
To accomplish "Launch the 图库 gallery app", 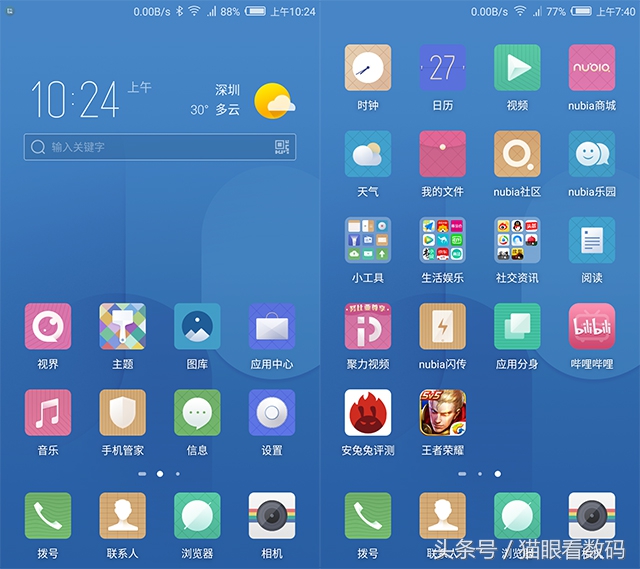I will point(197,327).
